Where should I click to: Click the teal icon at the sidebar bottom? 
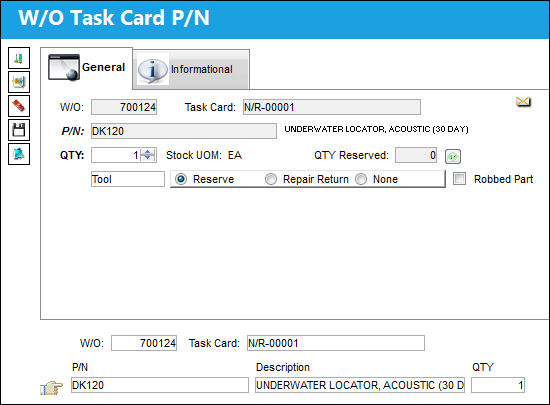(x=19, y=154)
